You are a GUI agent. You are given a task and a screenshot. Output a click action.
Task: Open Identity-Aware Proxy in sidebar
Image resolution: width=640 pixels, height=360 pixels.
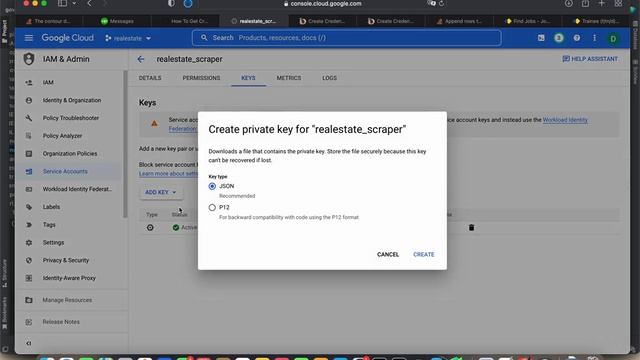[70, 278]
